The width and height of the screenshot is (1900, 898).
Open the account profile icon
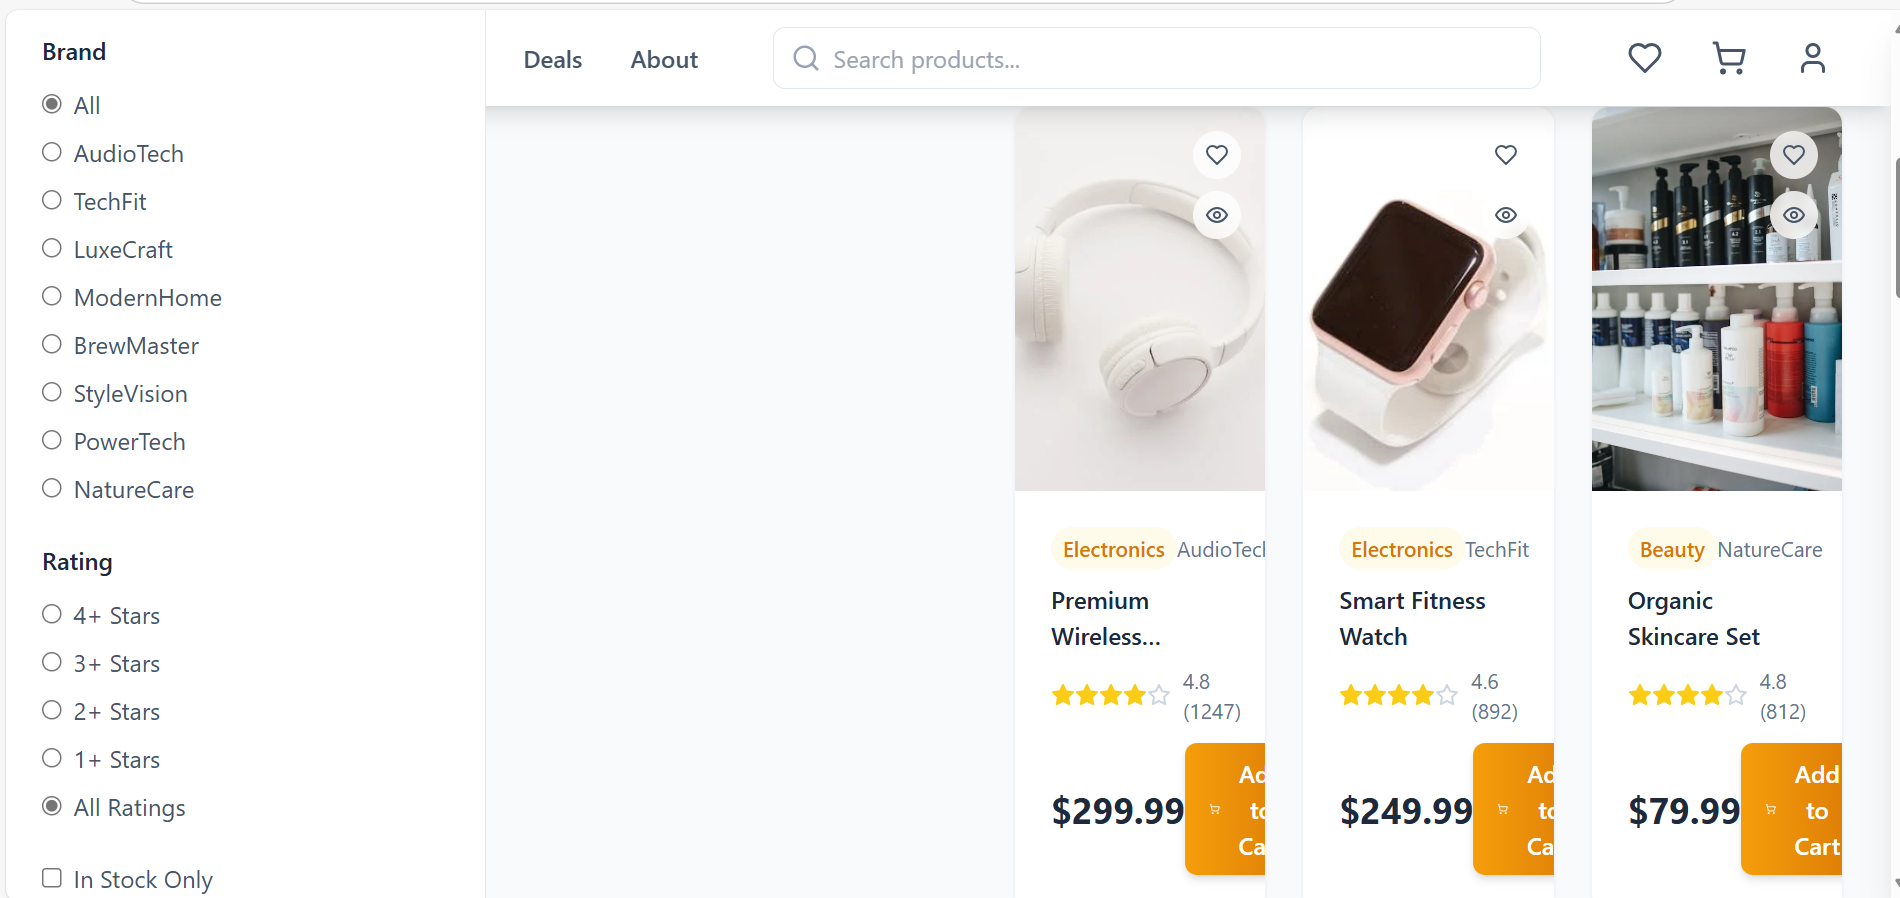pyautogui.click(x=1813, y=58)
